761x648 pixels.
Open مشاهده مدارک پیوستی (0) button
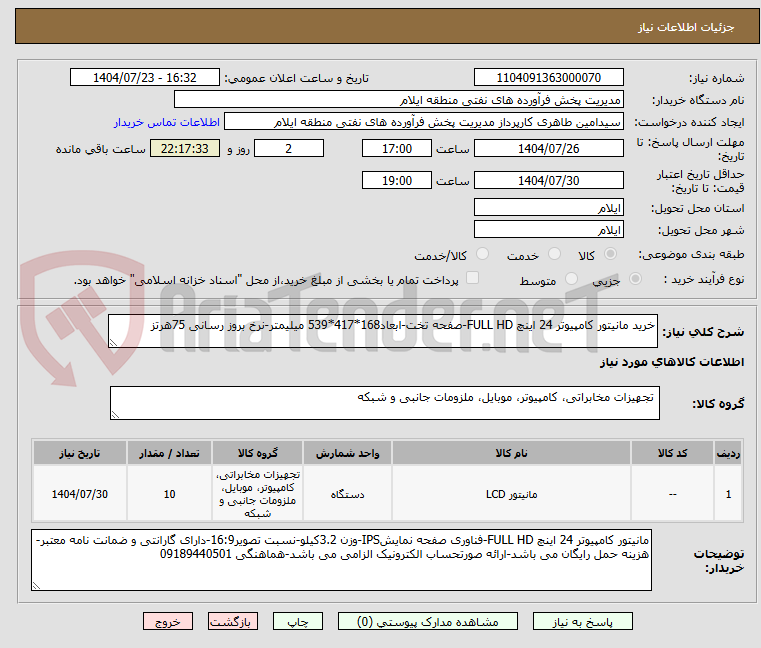pos(428,621)
